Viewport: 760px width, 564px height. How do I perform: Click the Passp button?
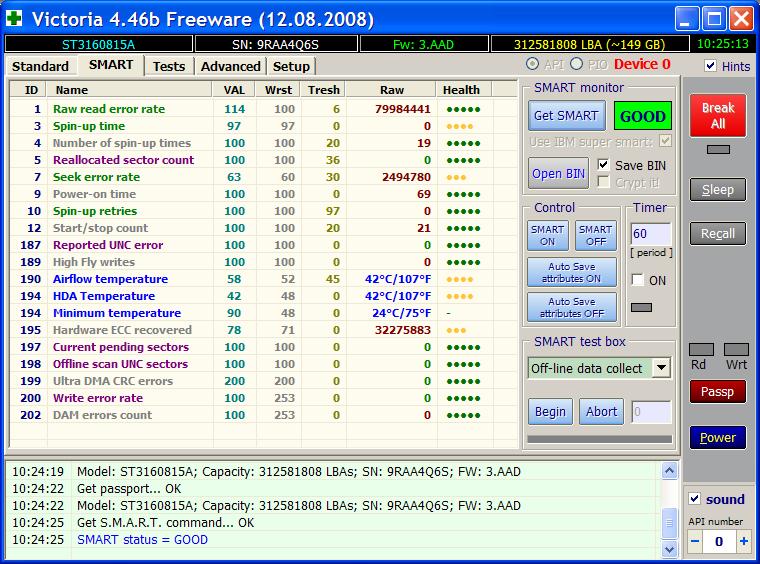(718, 392)
